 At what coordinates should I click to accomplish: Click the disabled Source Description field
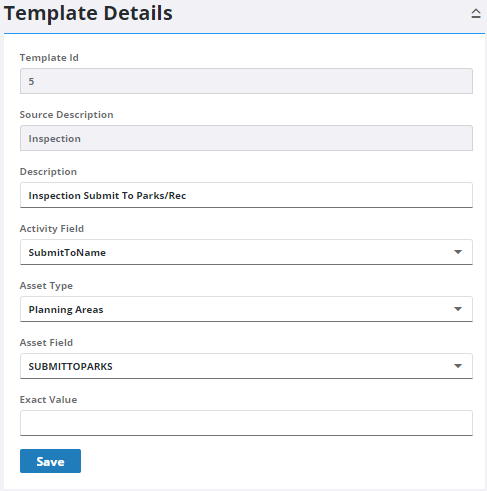coord(246,138)
